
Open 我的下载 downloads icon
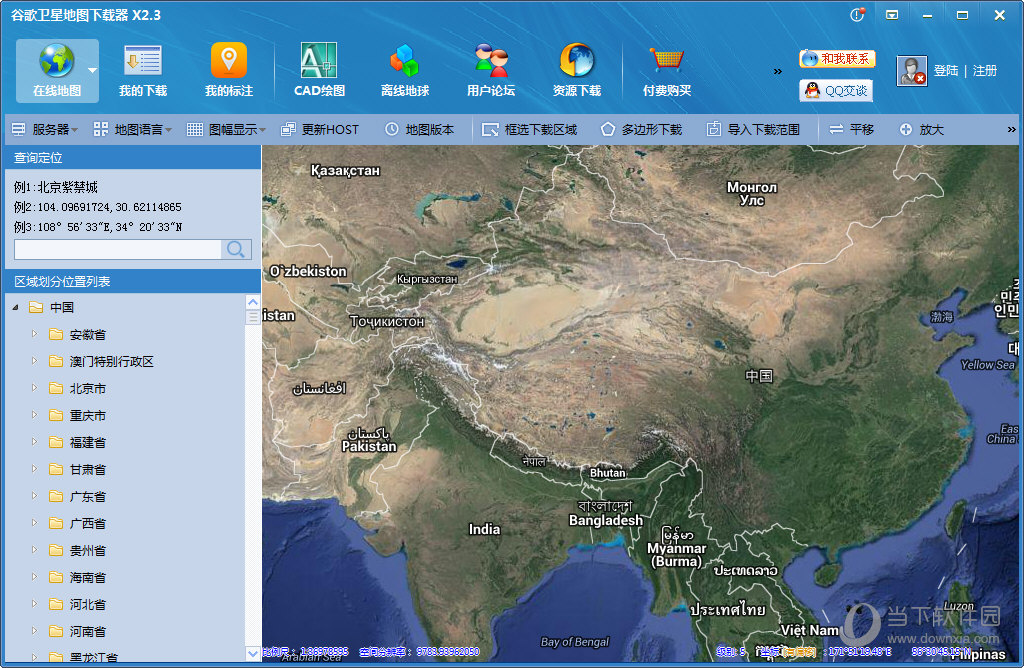pyautogui.click(x=143, y=71)
